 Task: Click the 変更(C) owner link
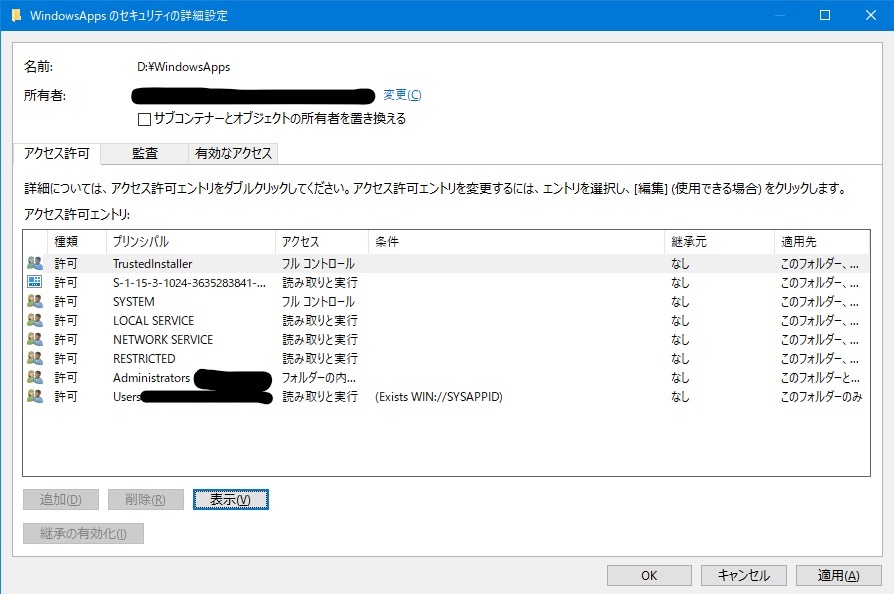pos(402,95)
